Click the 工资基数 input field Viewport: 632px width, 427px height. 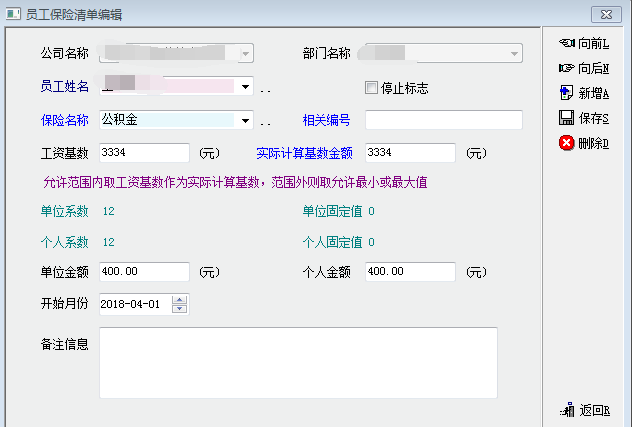point(144,153)
